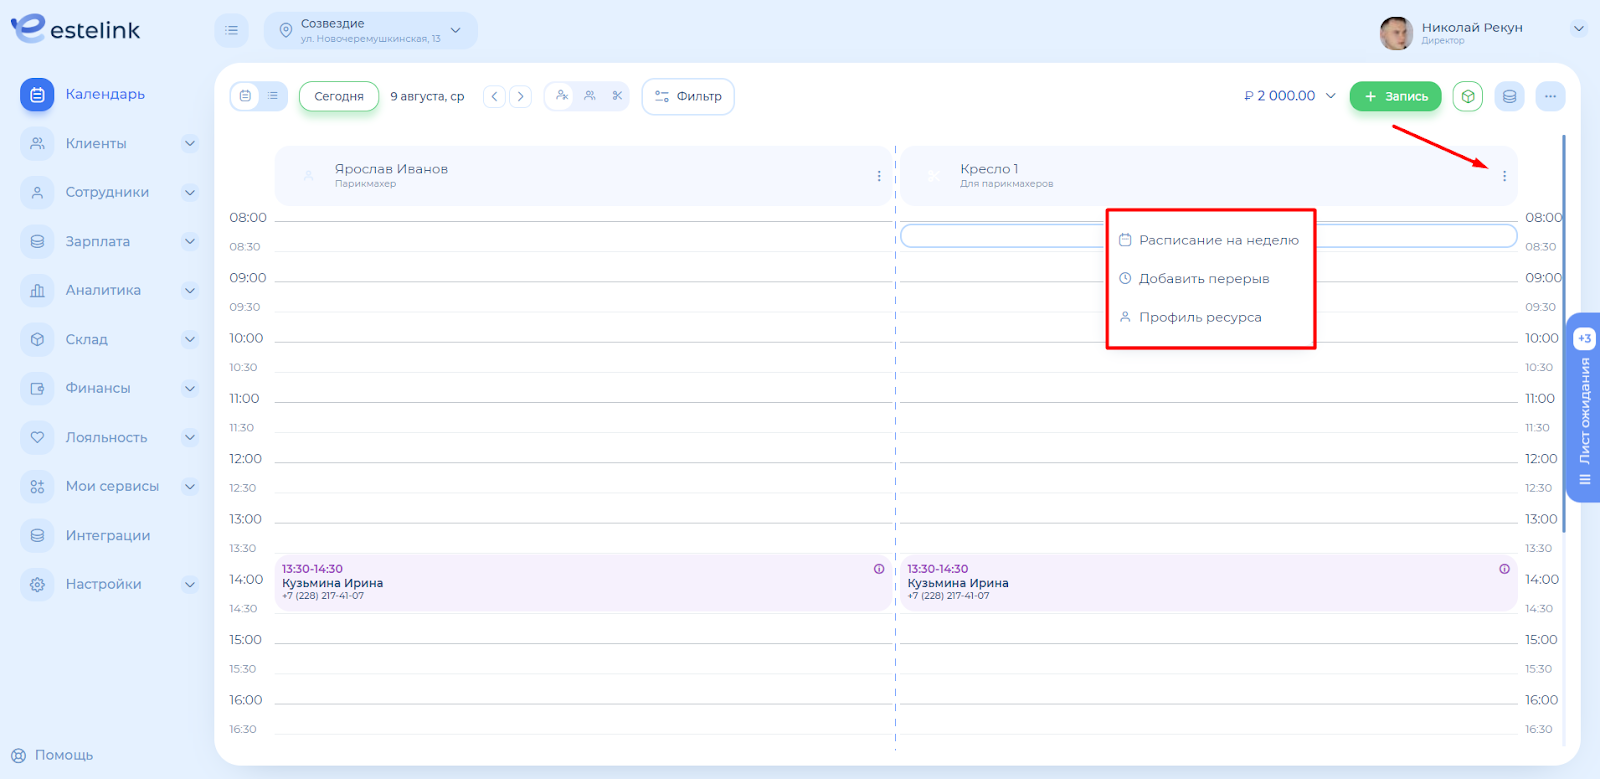Switch to calendar grid view toggle

coord(245,96)
